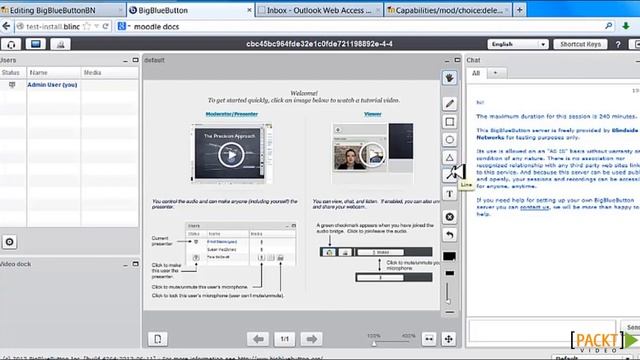Clear all whiteboard annotations
640x360 pixels.
(449, 217)
